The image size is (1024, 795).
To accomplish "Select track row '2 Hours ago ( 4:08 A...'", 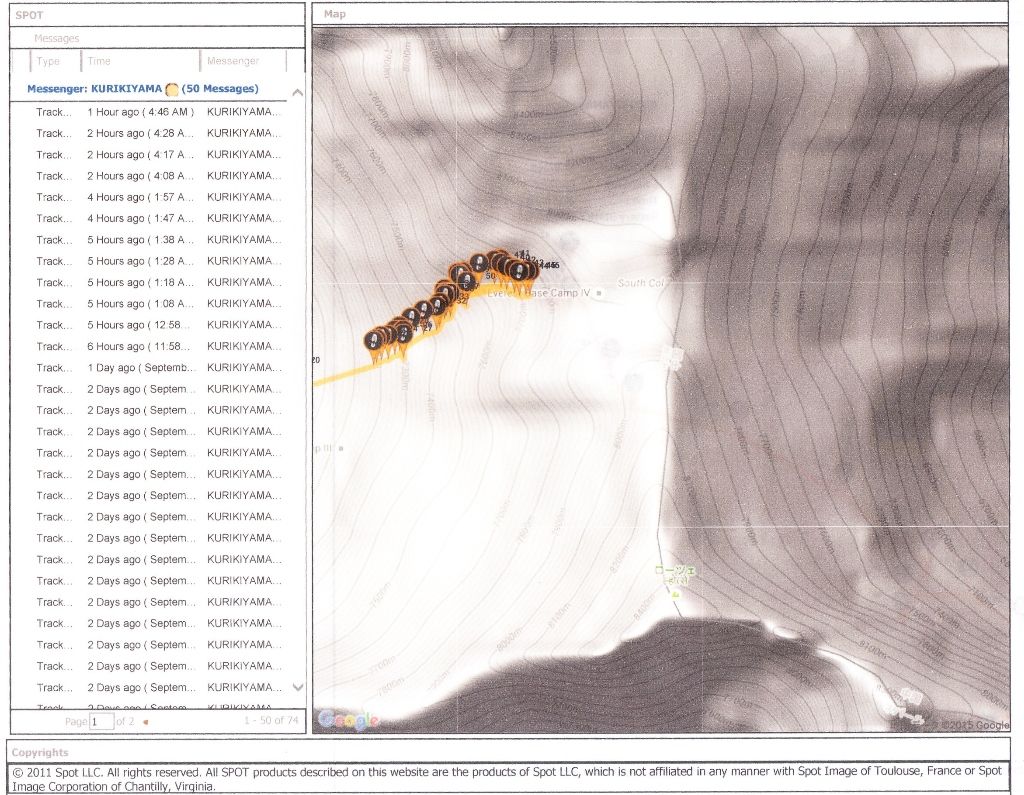I will pos(157,176).
